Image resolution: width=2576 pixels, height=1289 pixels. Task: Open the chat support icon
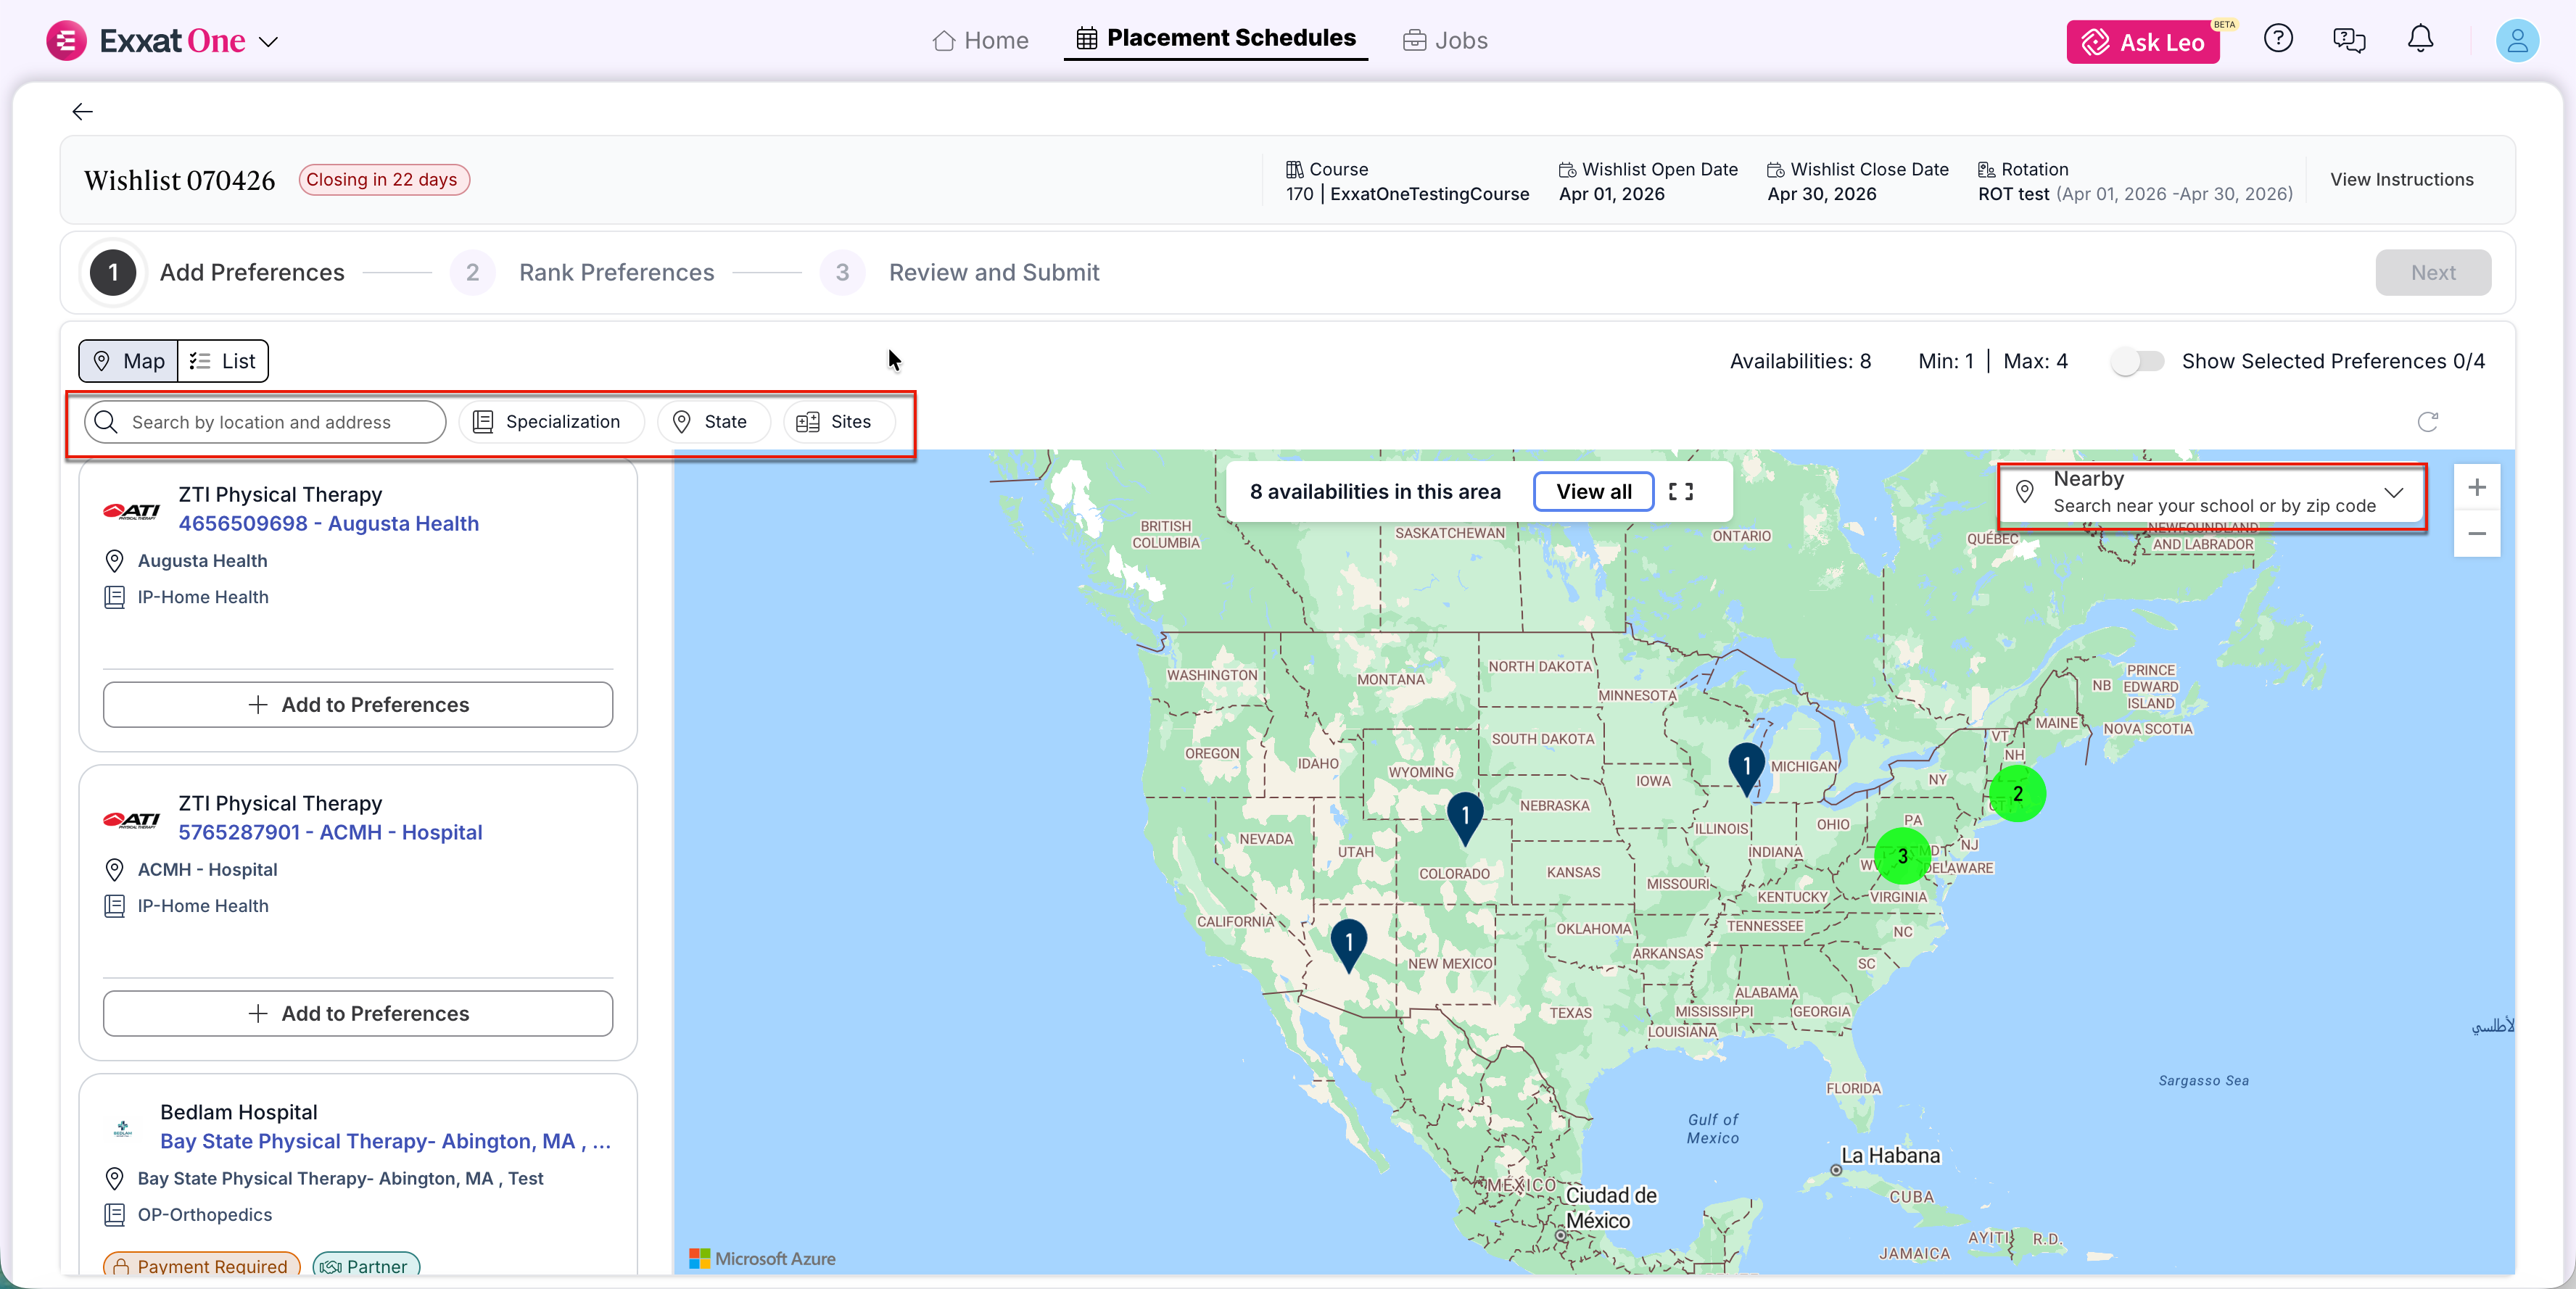coord(2348,40)
